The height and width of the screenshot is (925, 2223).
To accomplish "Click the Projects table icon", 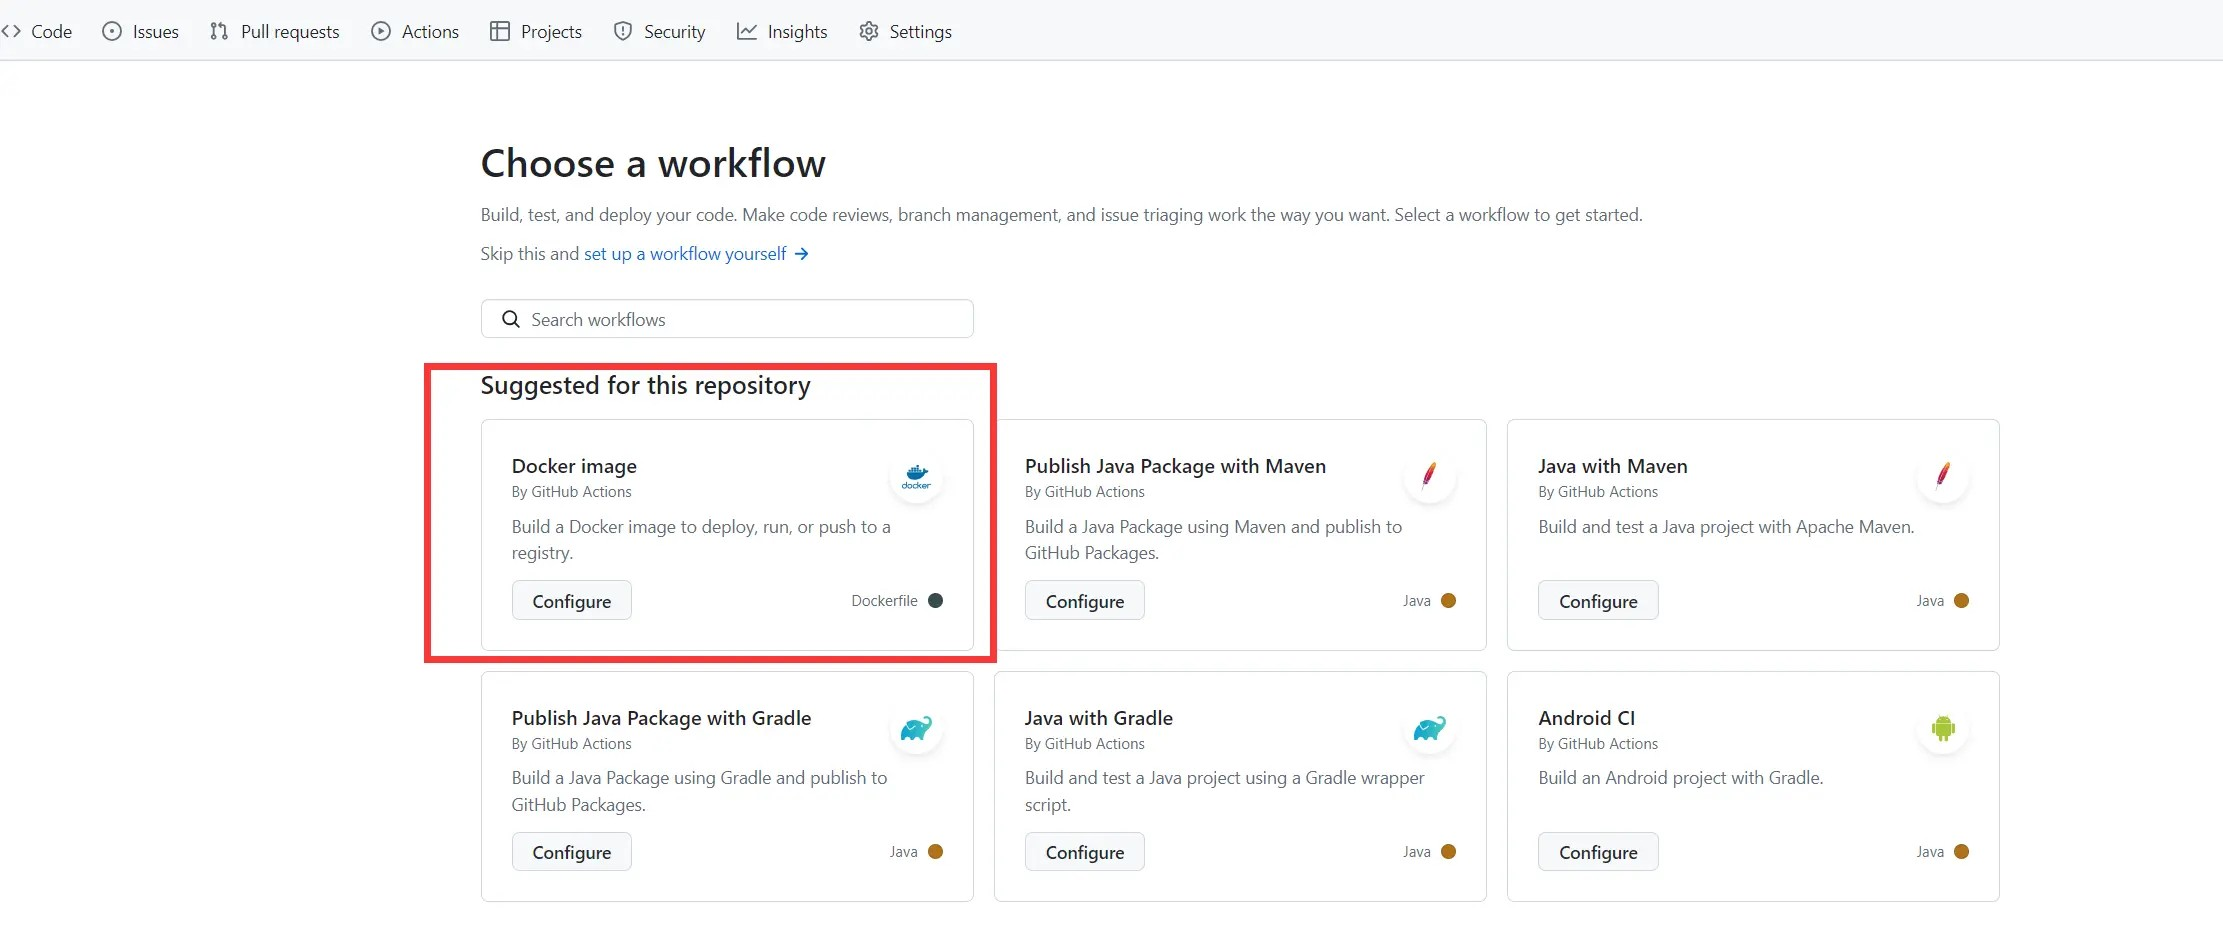I will click(500, 31).
